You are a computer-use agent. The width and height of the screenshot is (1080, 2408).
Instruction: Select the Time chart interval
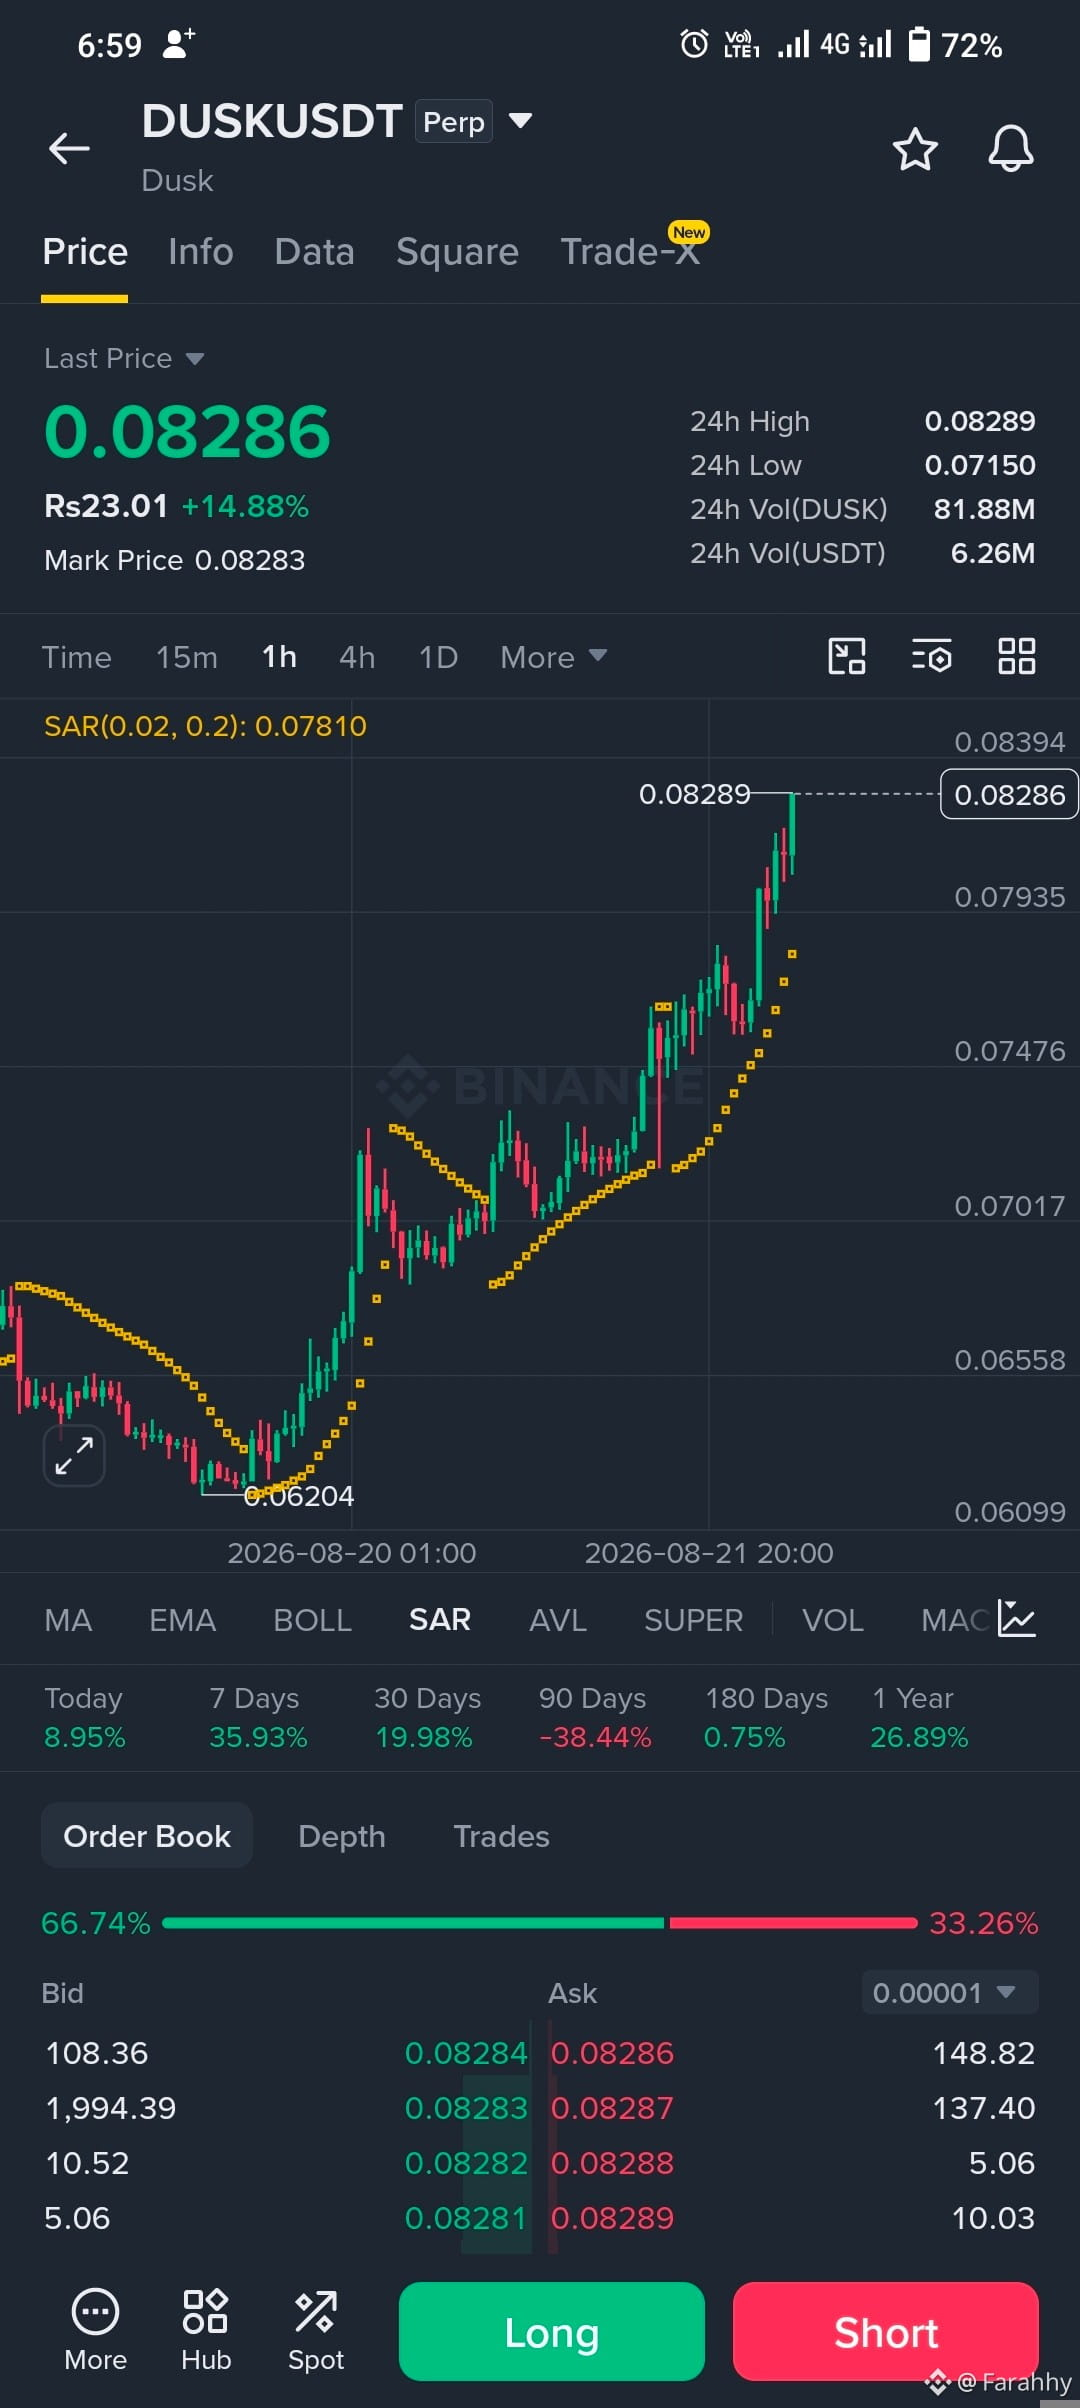77,657
